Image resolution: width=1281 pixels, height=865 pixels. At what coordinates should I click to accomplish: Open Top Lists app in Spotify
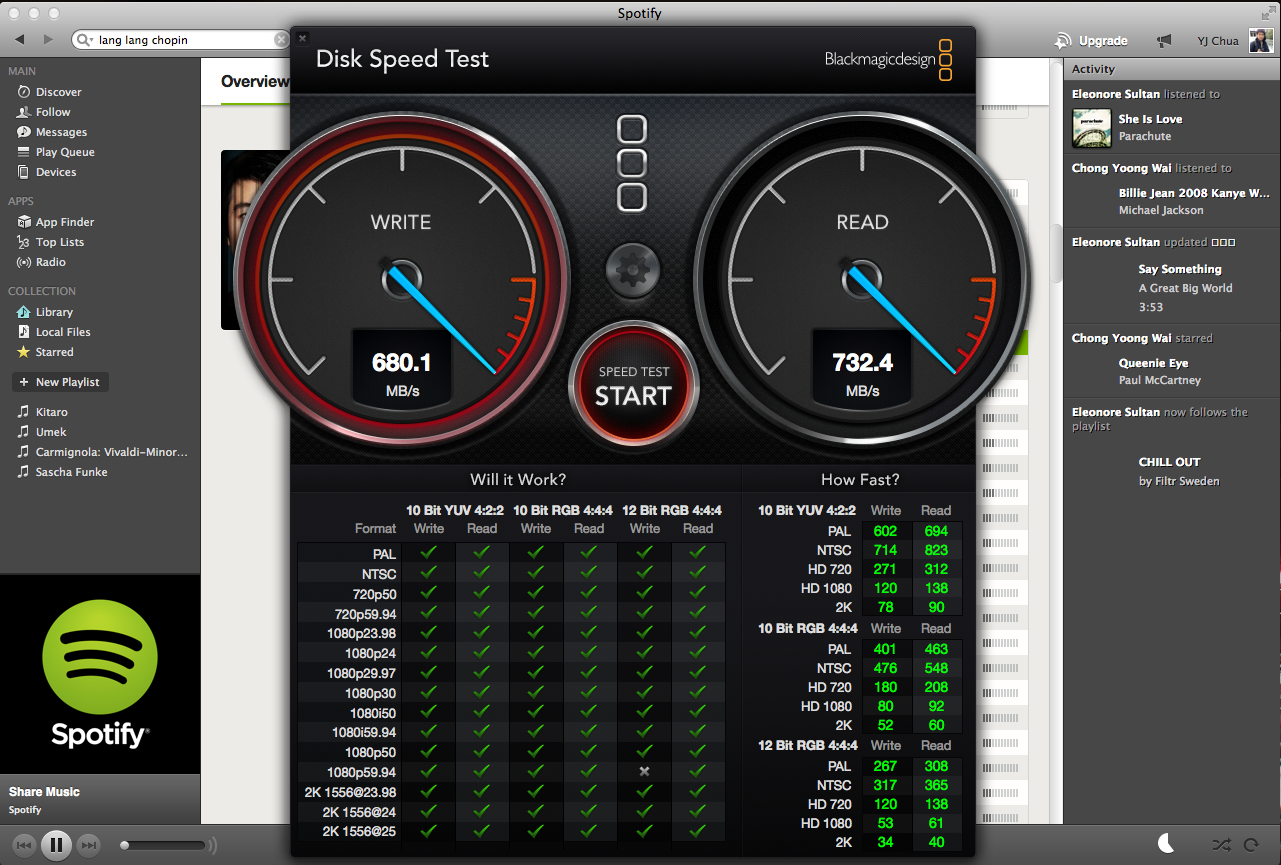click(x=60, y=242)
